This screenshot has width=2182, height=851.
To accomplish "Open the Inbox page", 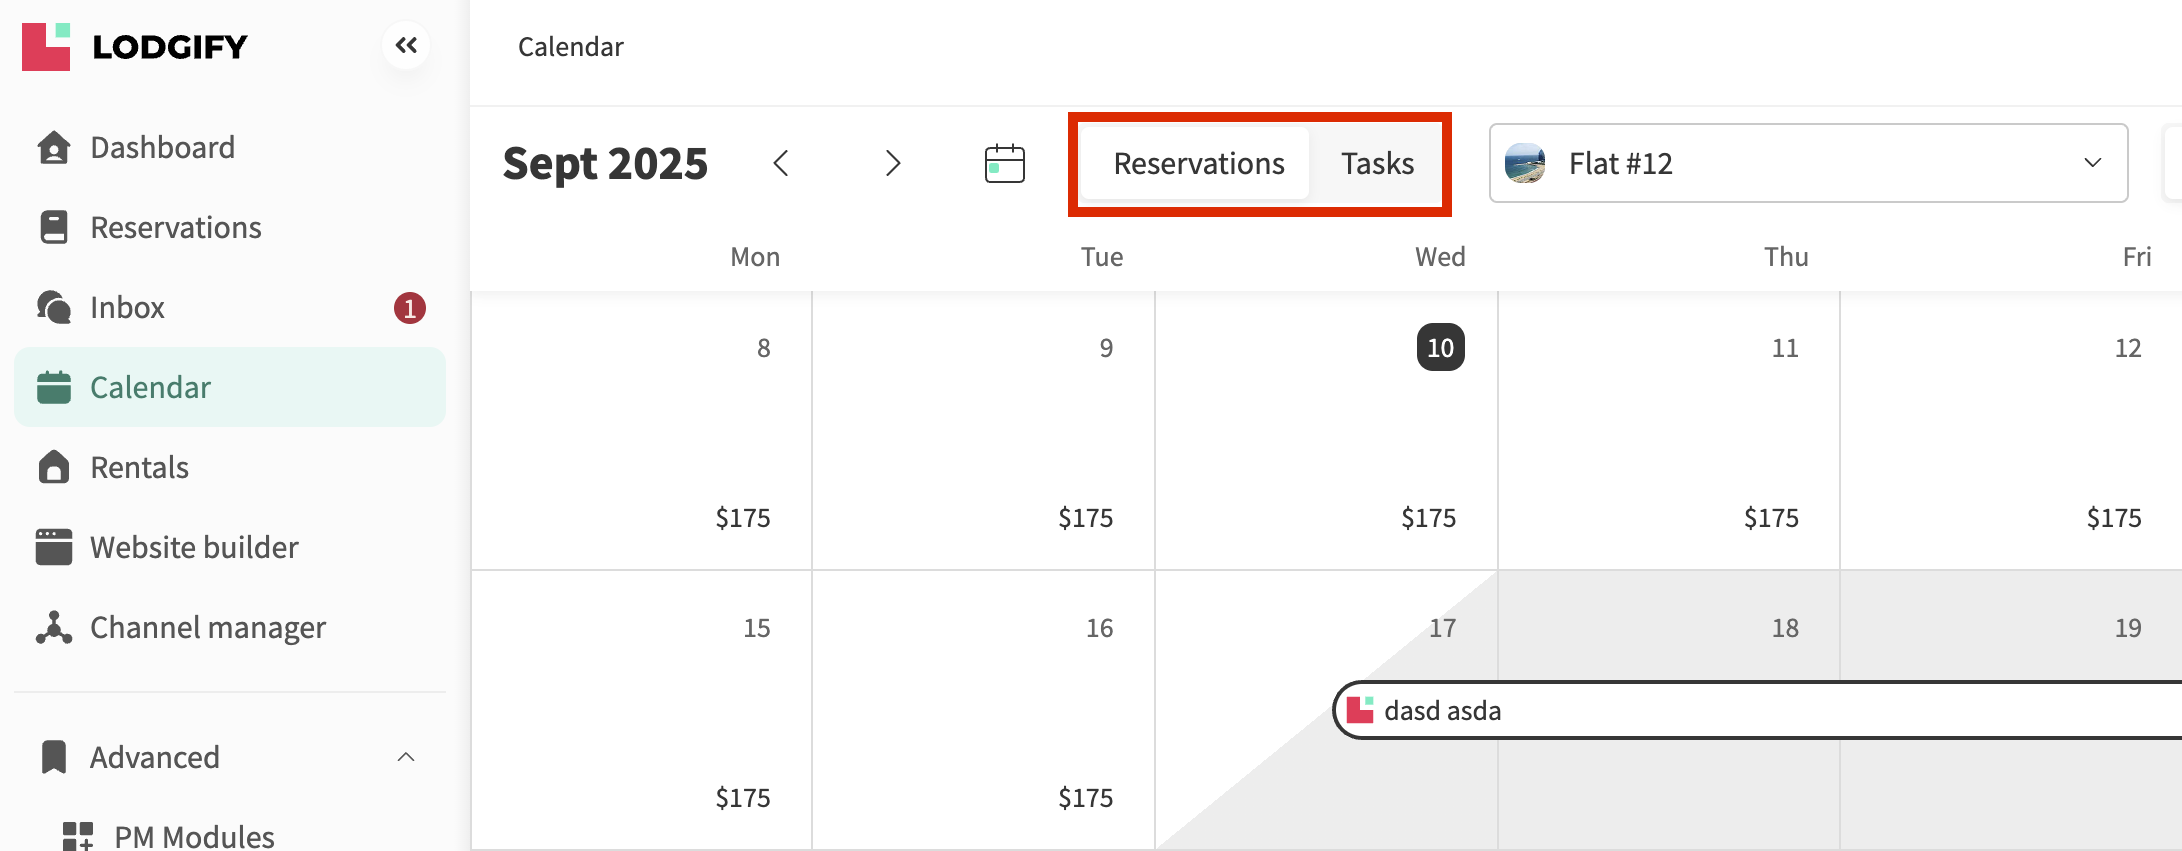I will 127,308.
